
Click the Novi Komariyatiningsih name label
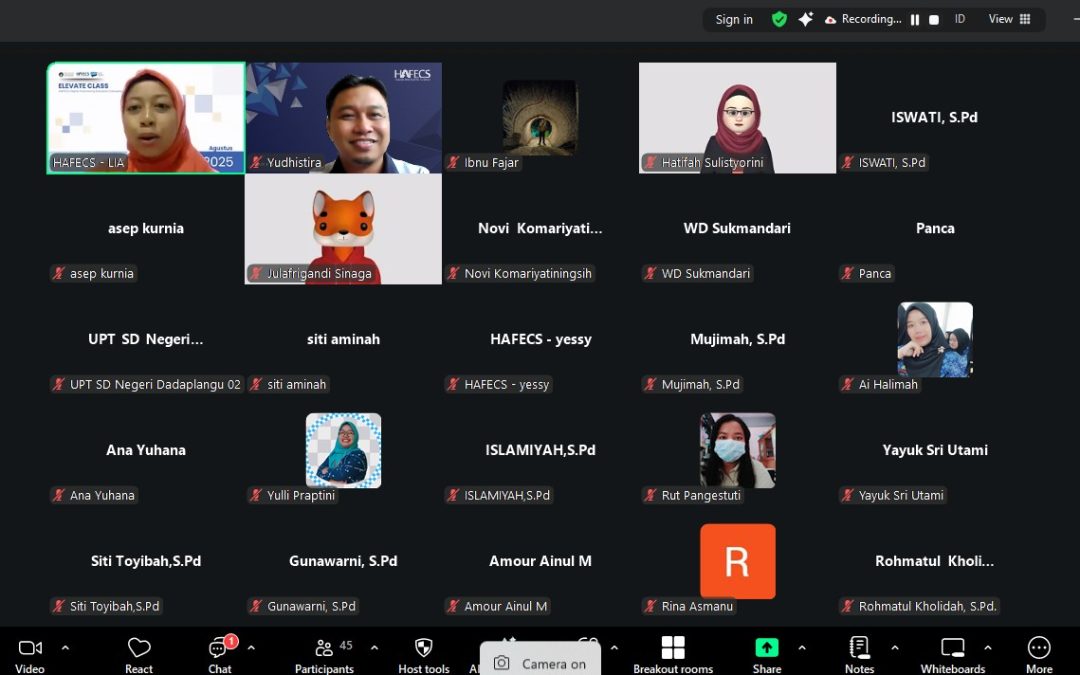pyautogui.click(x=519, y=273)
